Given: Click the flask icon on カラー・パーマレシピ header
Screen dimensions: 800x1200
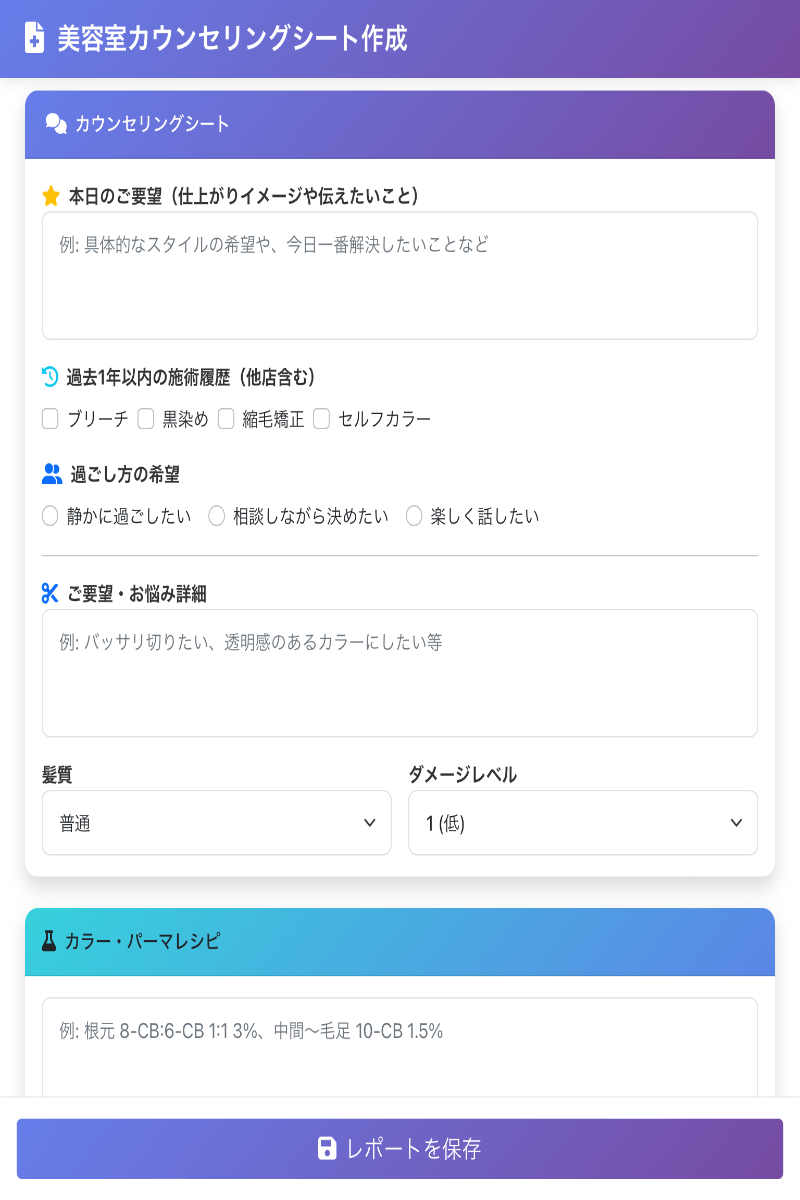Looking at the screenshot, I should 50,939.
